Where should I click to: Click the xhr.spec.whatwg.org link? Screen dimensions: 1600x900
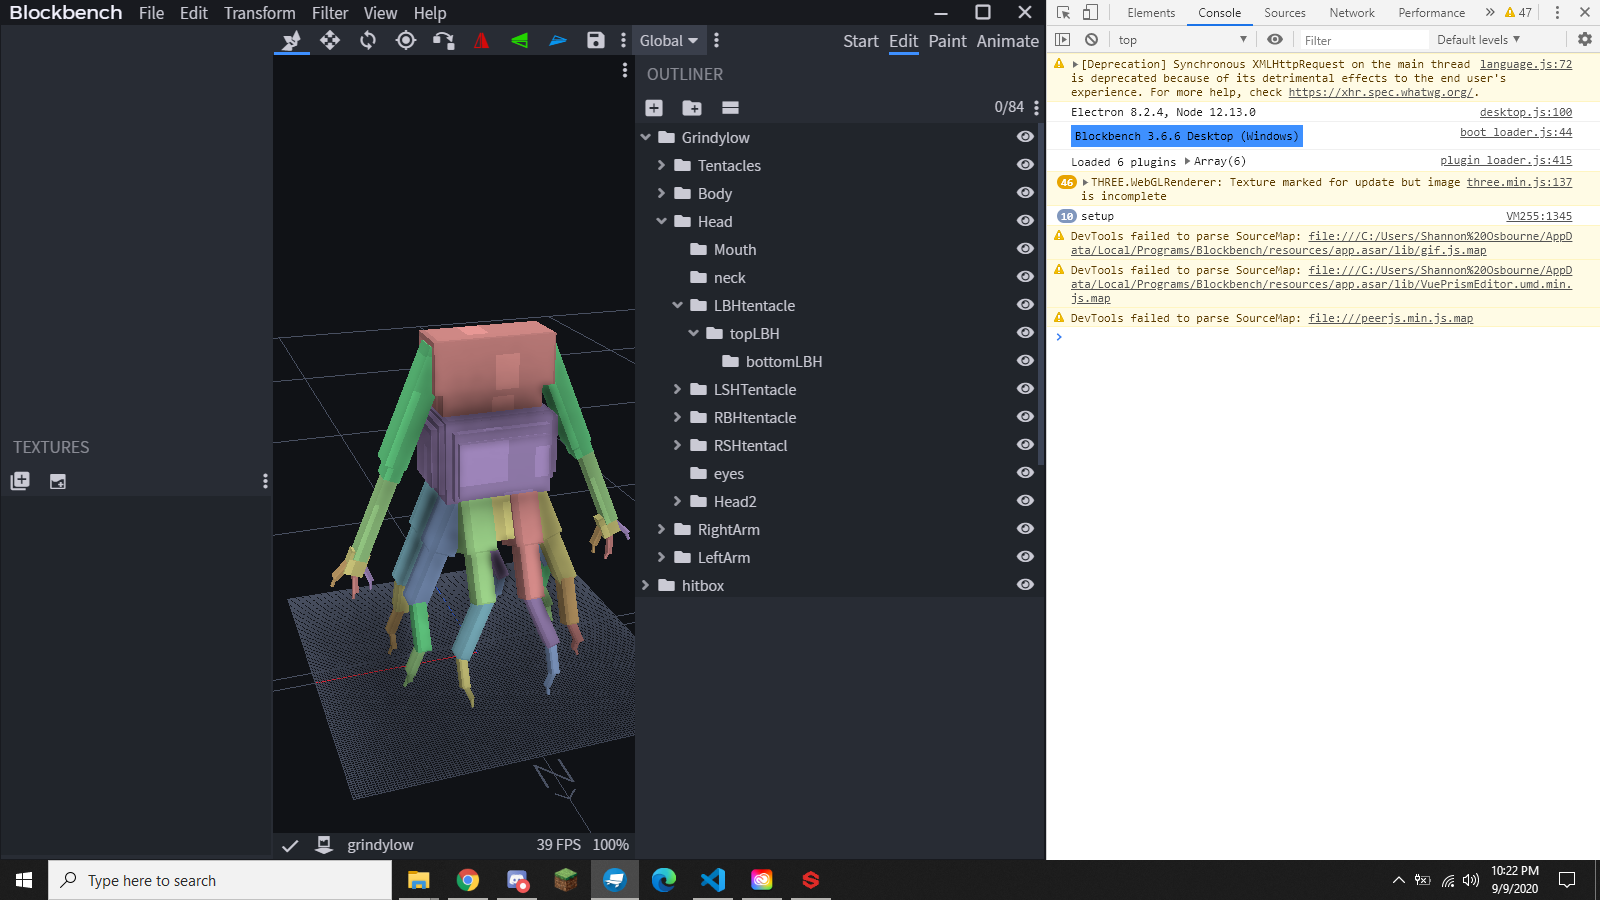1381,92
